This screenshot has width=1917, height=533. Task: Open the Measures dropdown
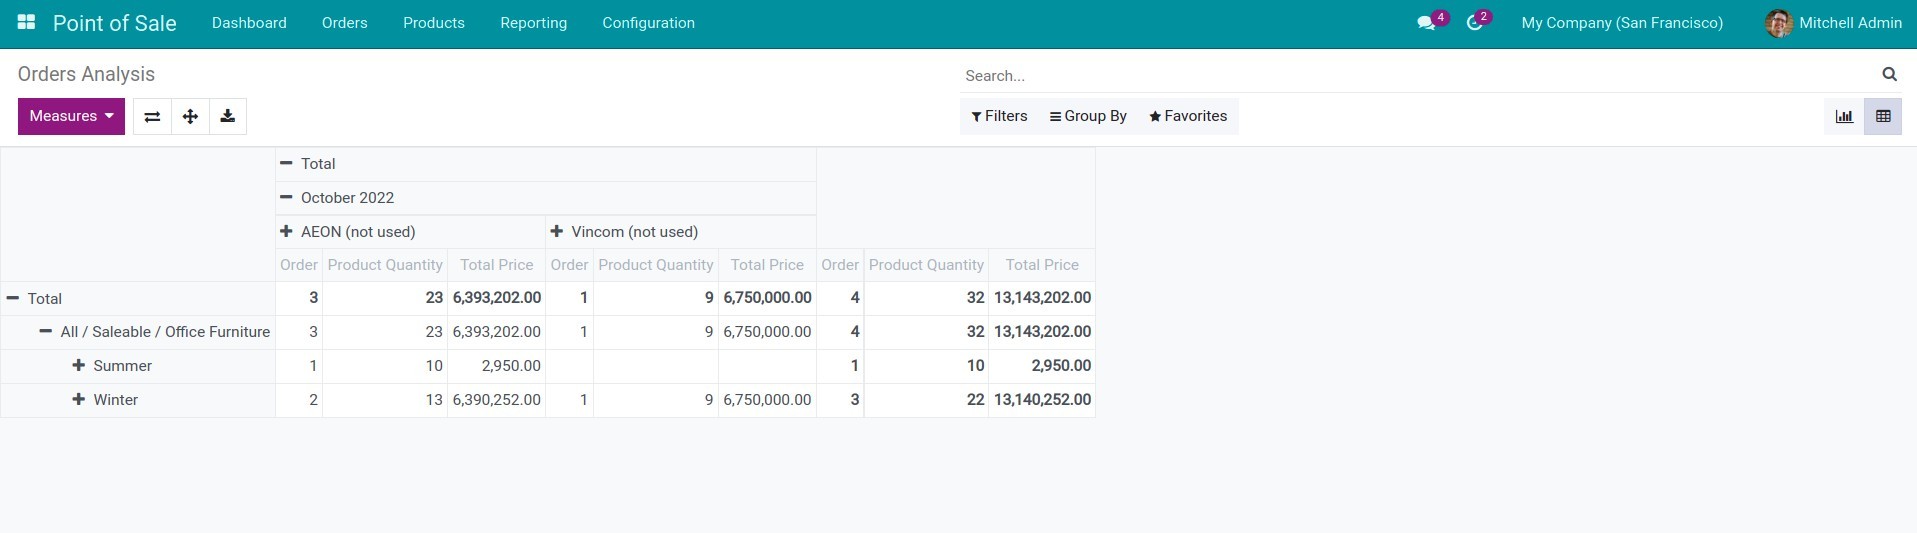(x=71, y=116)
